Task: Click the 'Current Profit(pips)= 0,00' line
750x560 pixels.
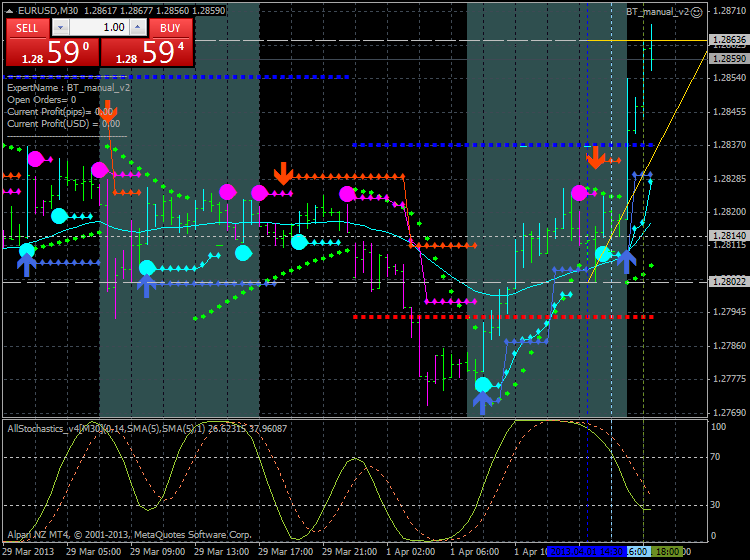Action: (60, 112)
